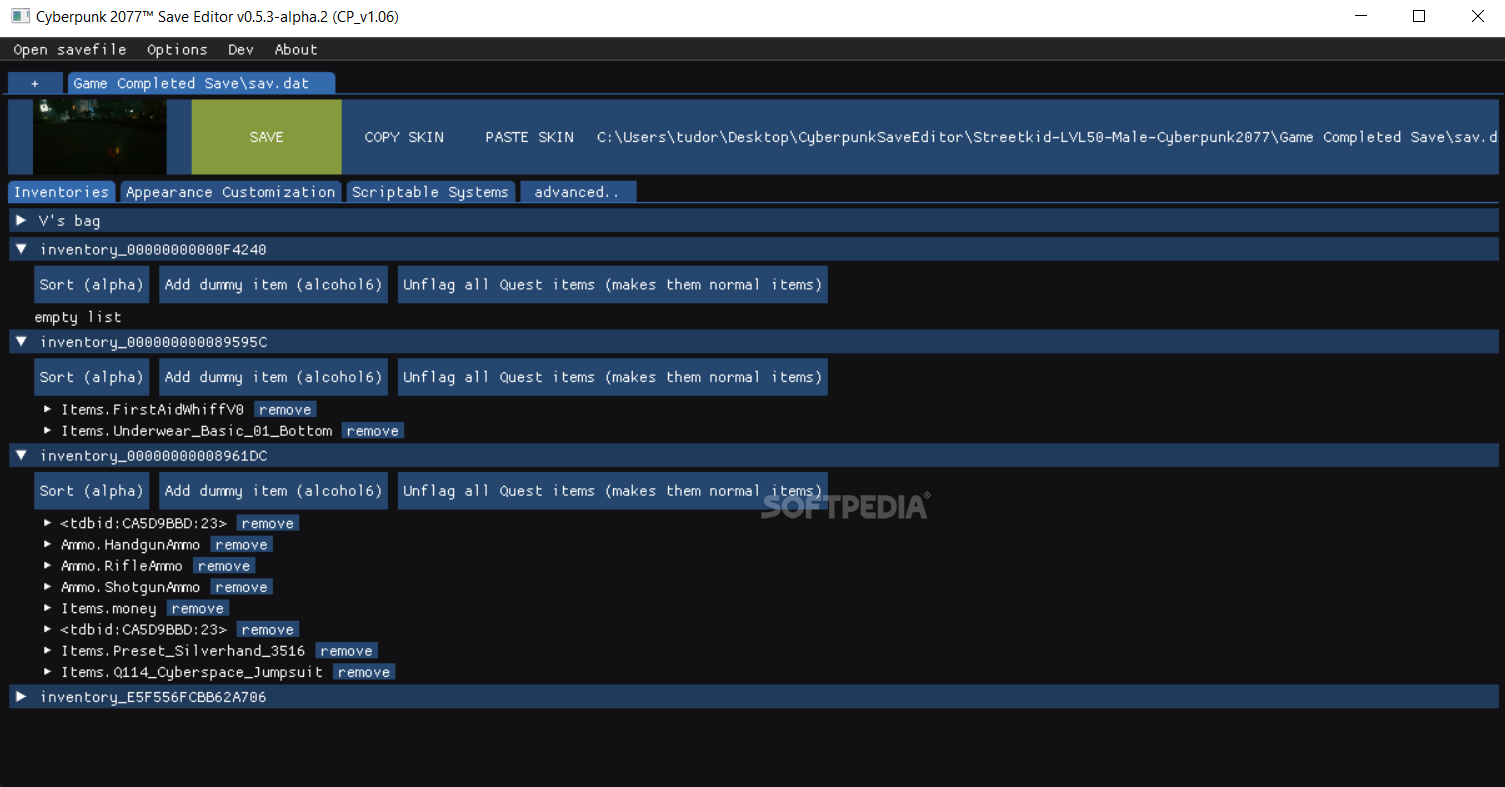Collapse the inventory_00000000008961DC section
The width and height of the screenshot is (1505, 787).
[753, 456]
